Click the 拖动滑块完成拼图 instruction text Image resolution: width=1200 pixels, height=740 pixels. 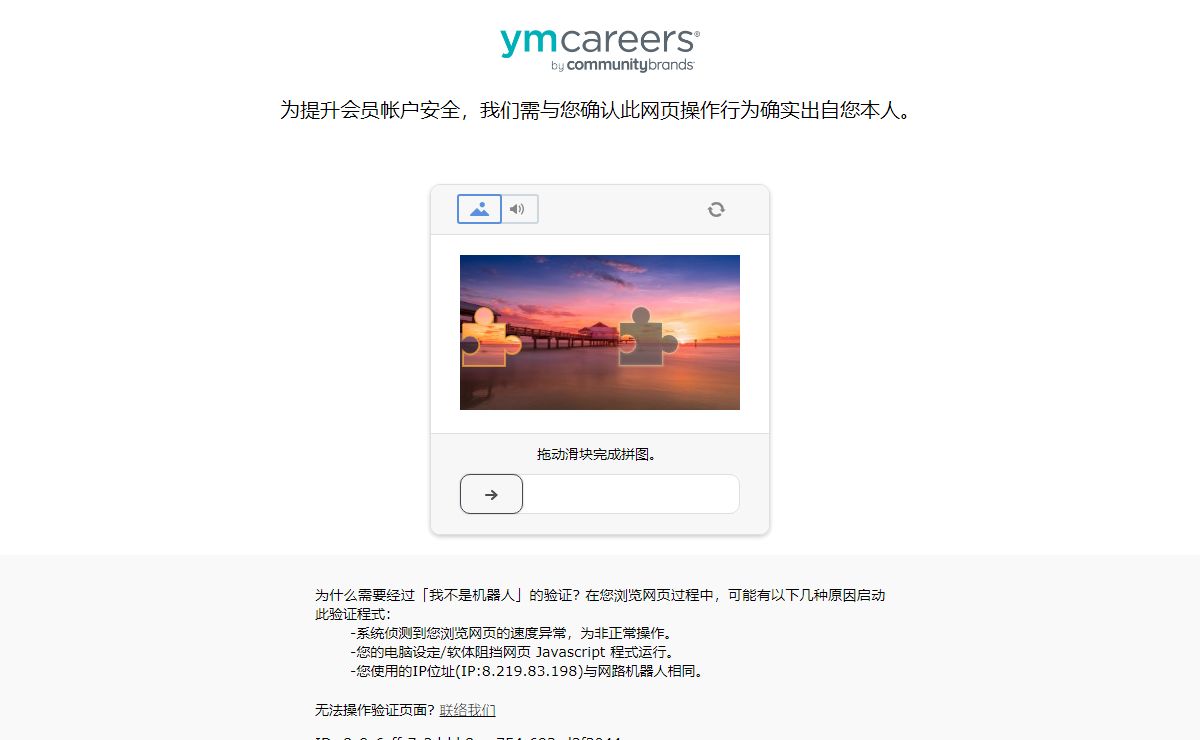point(596,454)
